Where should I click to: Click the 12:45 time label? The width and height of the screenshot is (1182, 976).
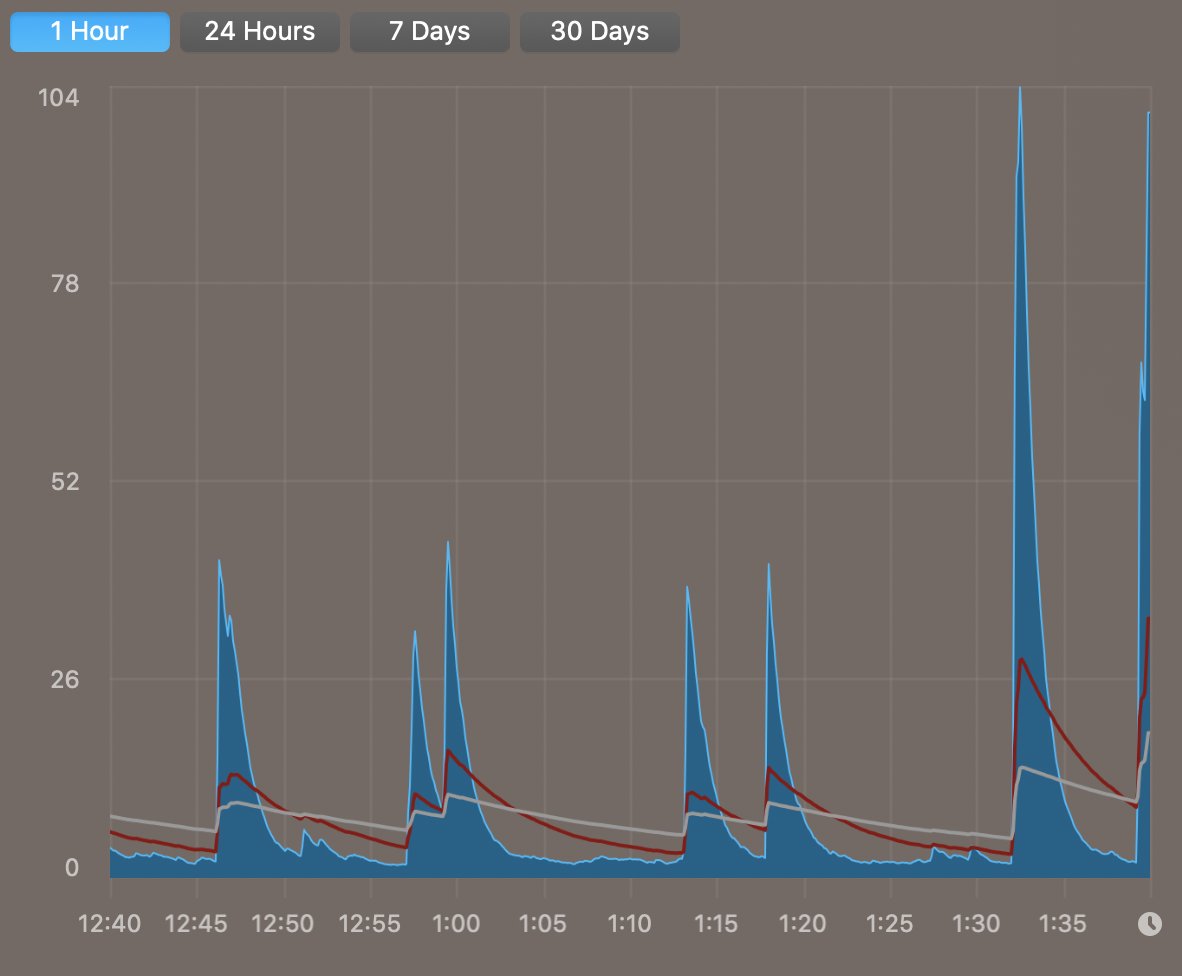(196, 923)
